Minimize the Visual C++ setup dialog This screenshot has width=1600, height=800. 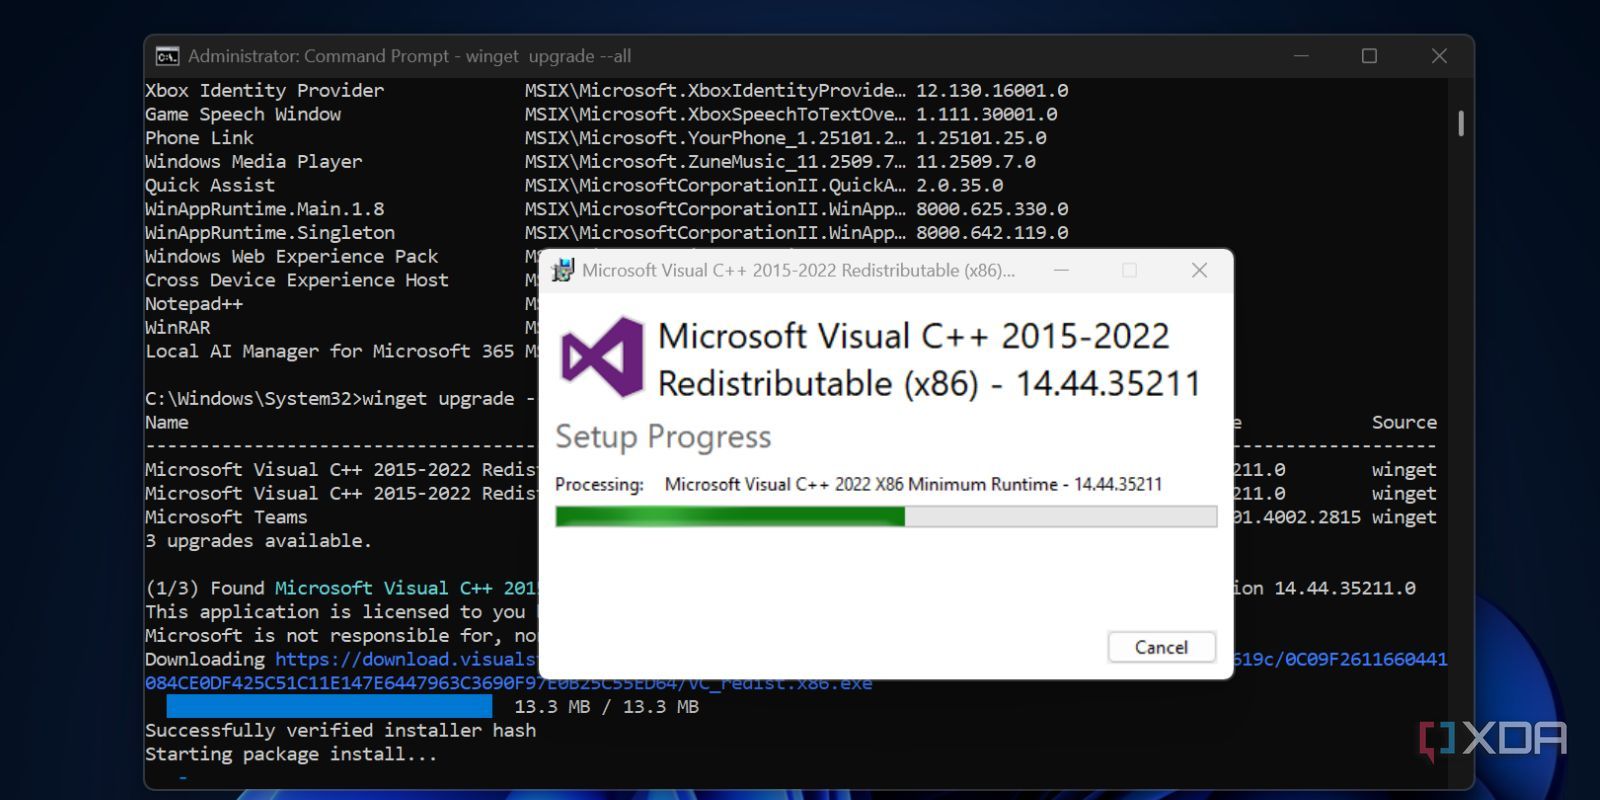point(1061,270)
